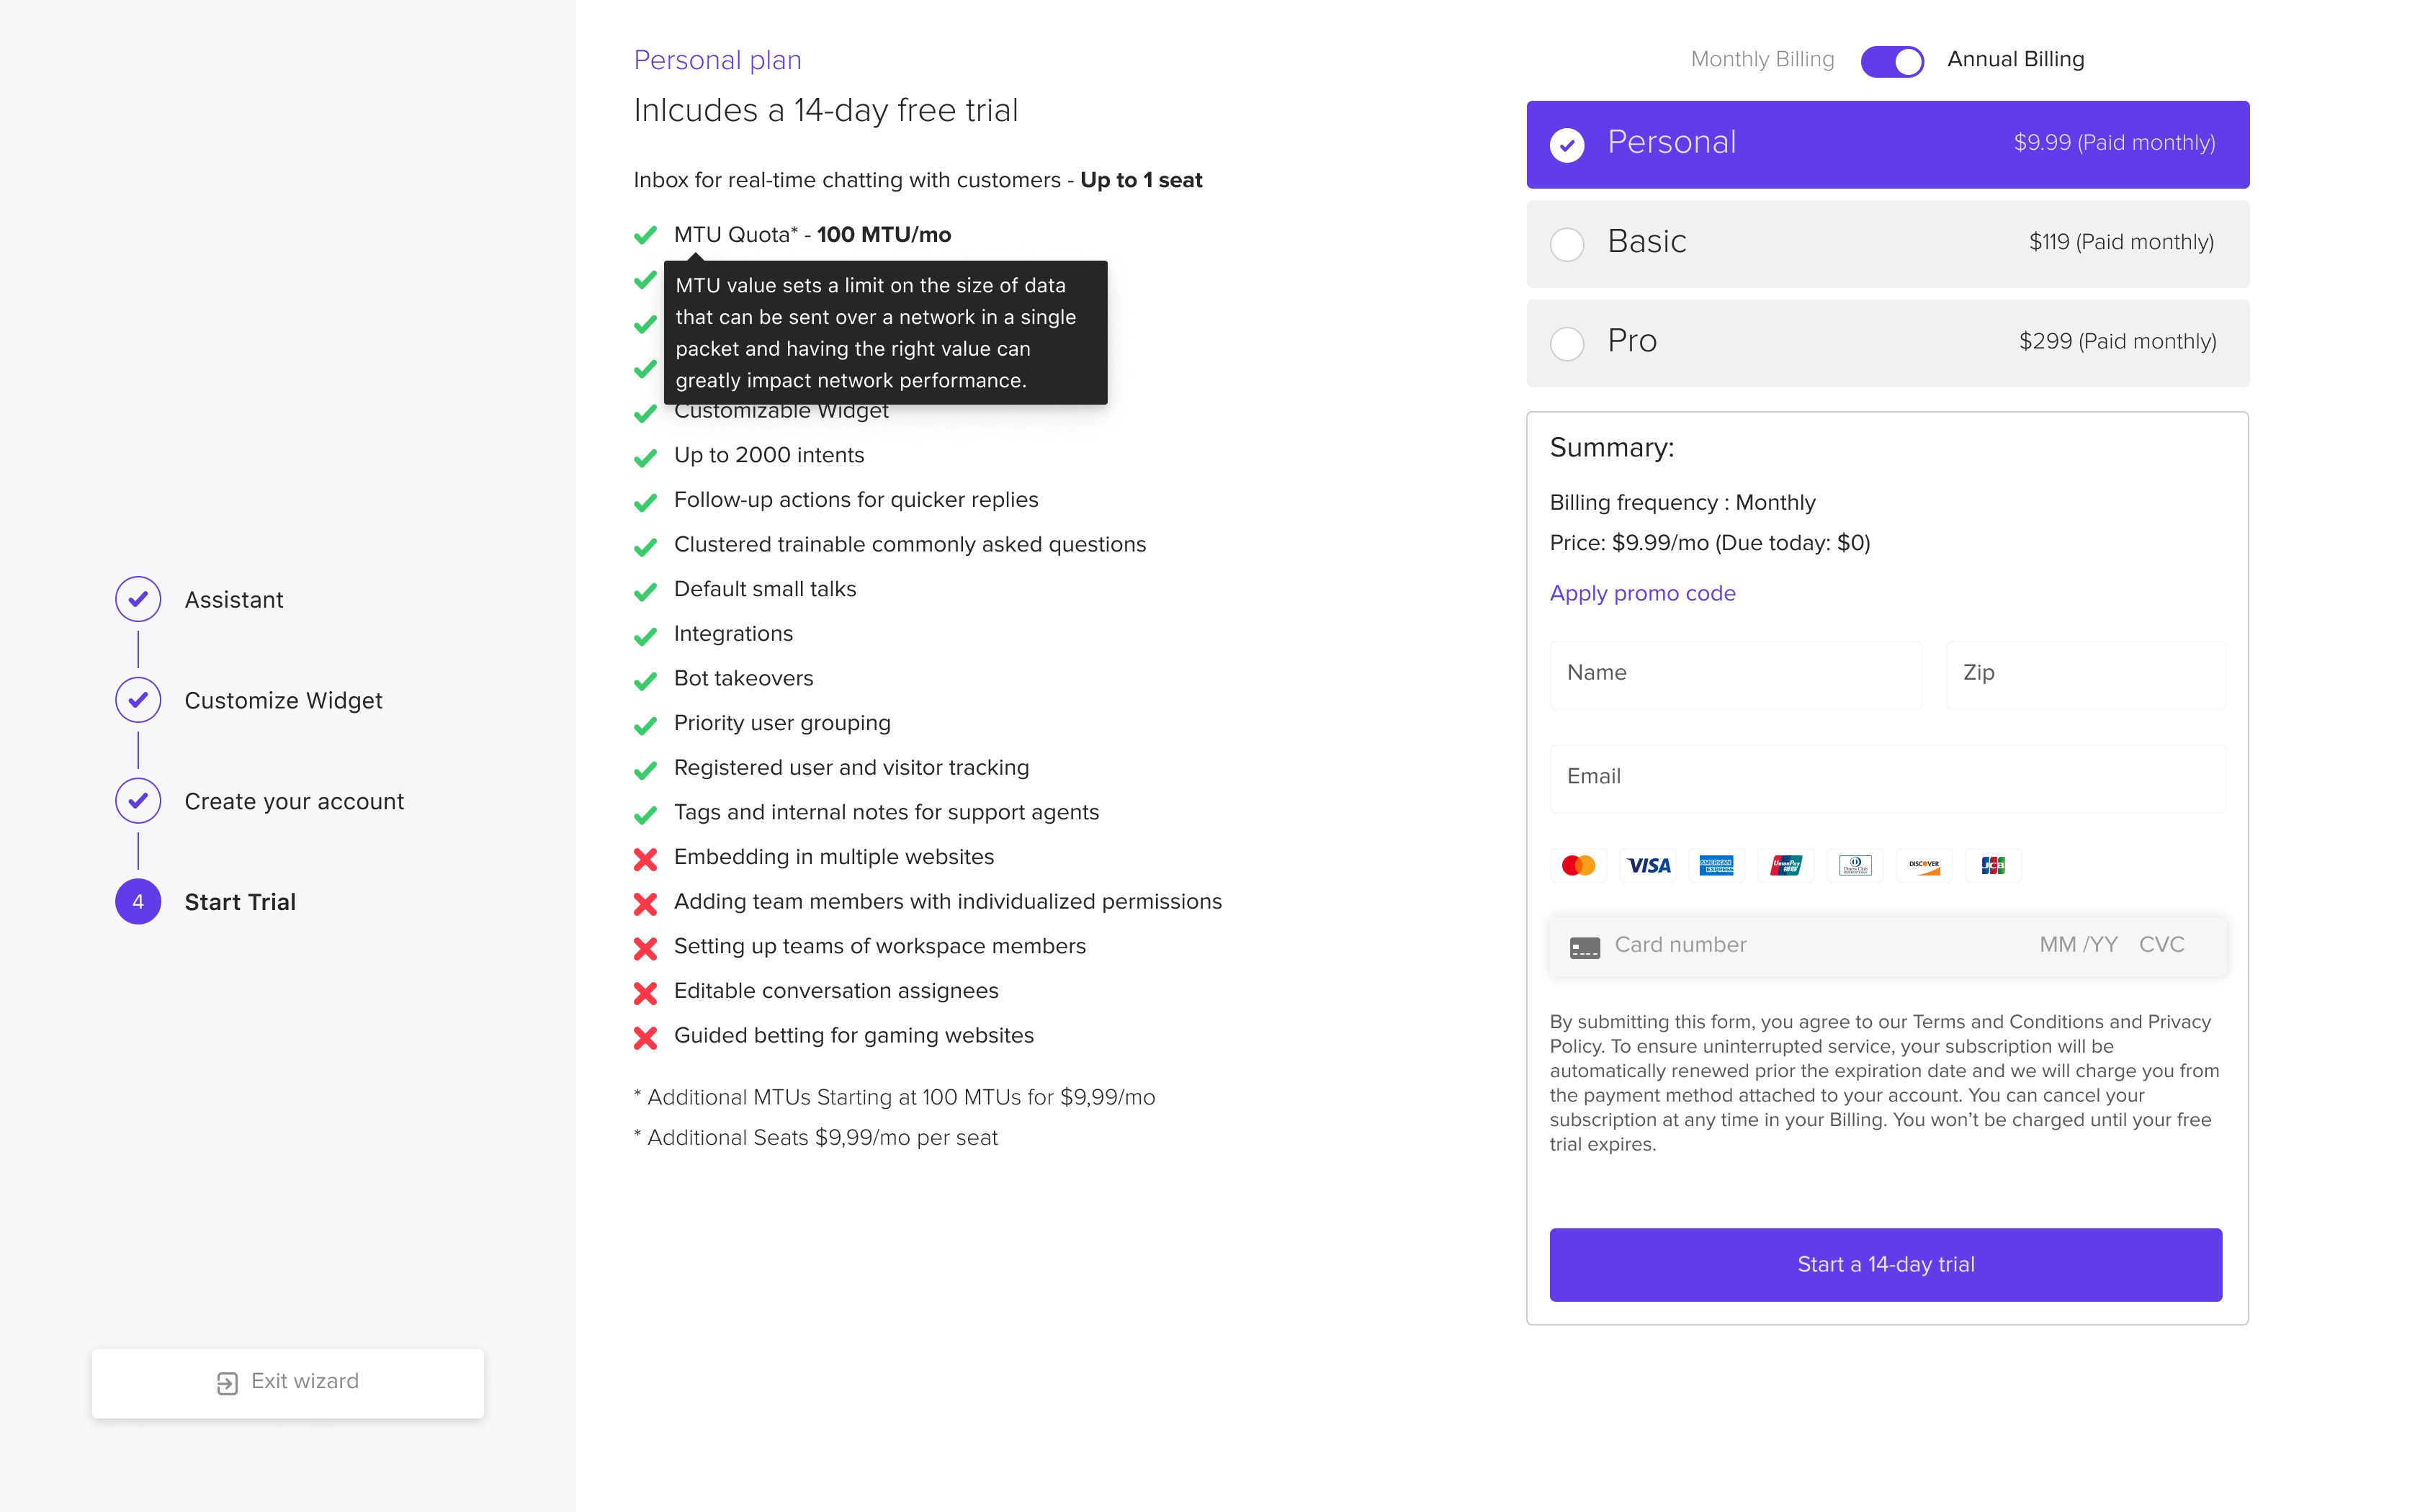Click the Mastercard logo icon
The height and width of the screenshot is (1512, 2420).
[x=1578, y=866]
